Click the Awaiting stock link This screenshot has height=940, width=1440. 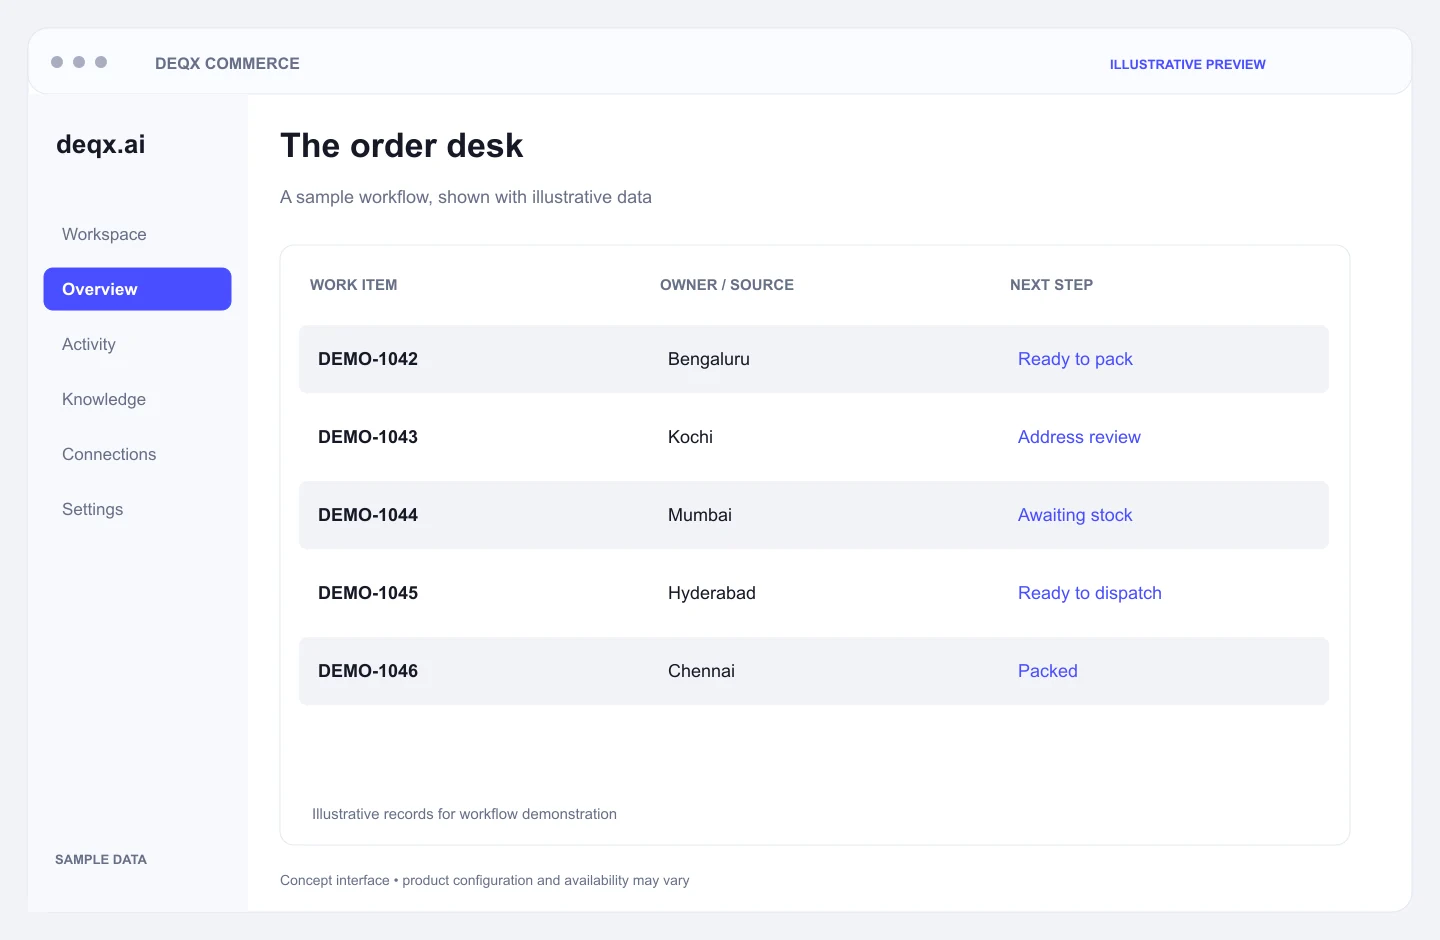click(x=1075, y=515)
